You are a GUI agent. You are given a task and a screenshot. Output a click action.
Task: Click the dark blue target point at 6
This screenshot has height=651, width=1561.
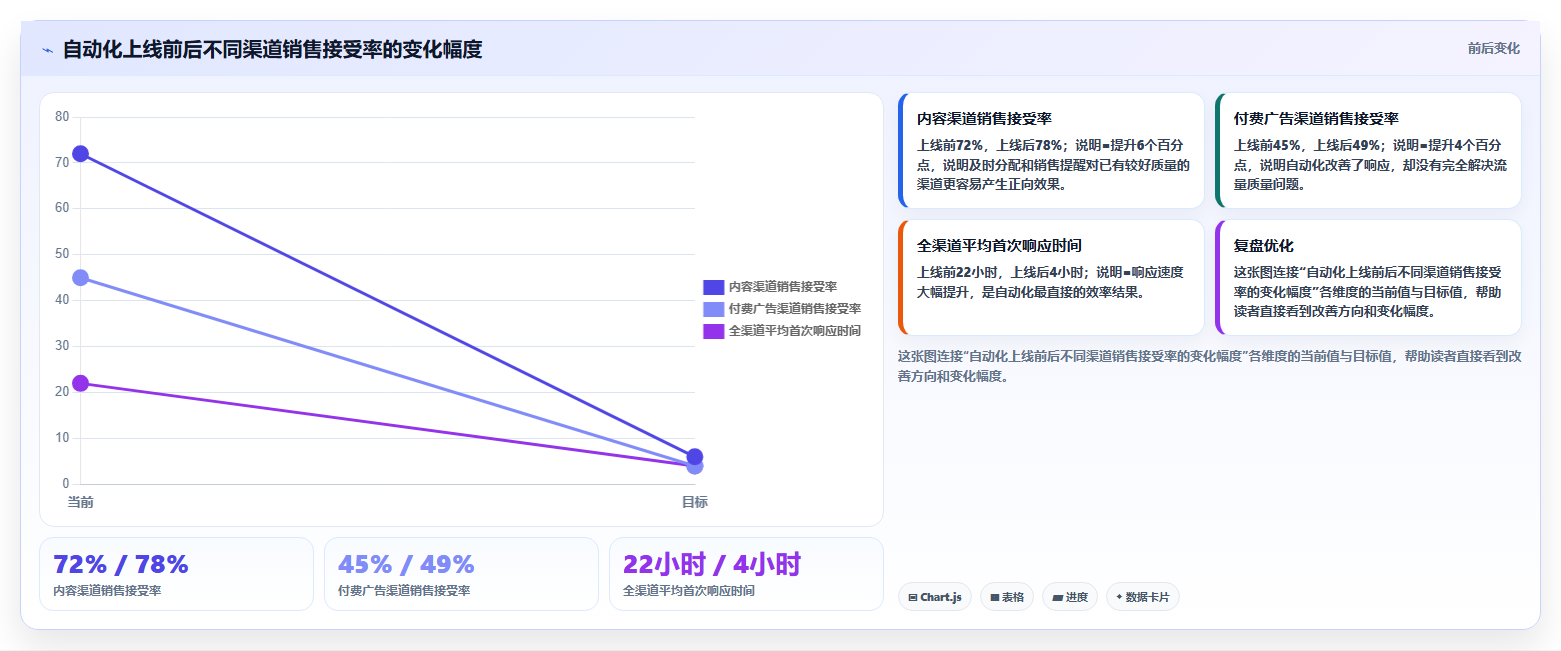[695, 457]
